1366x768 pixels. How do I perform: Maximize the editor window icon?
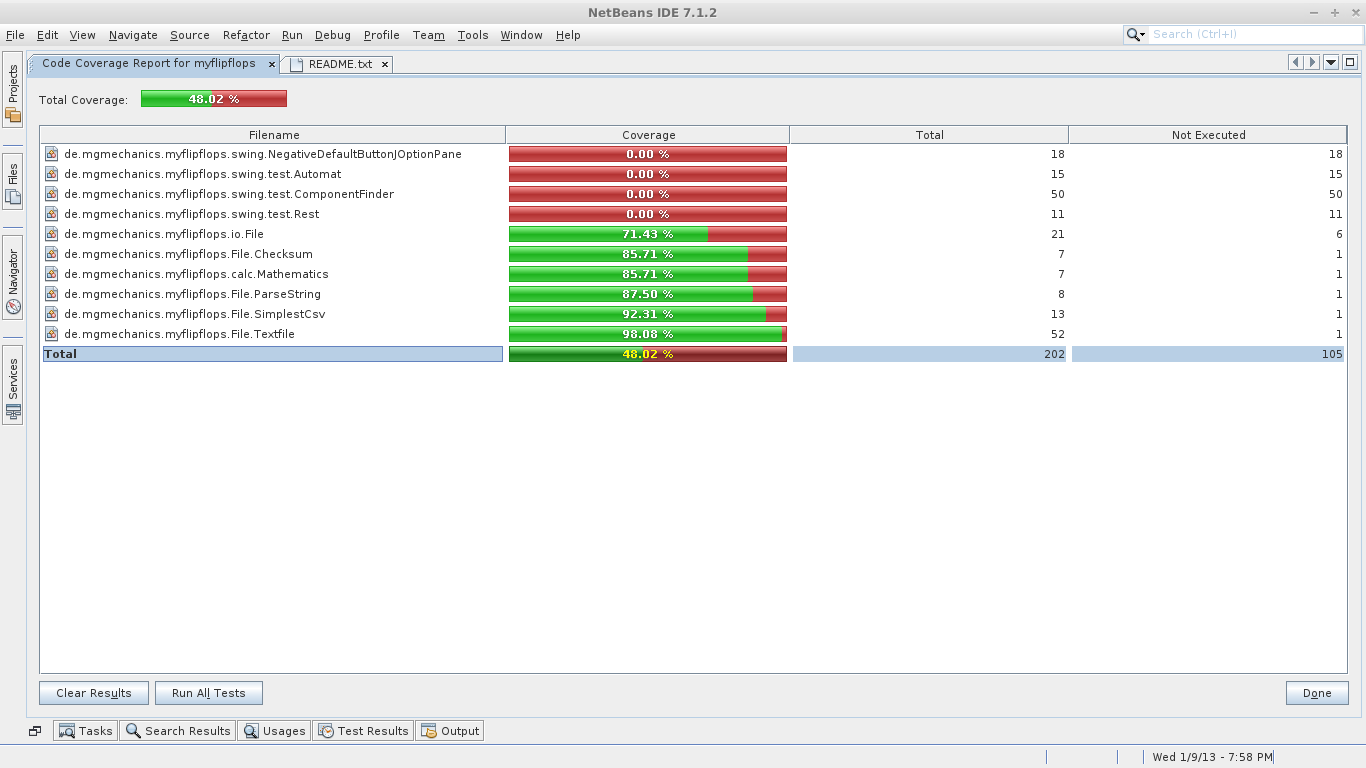1350,62
